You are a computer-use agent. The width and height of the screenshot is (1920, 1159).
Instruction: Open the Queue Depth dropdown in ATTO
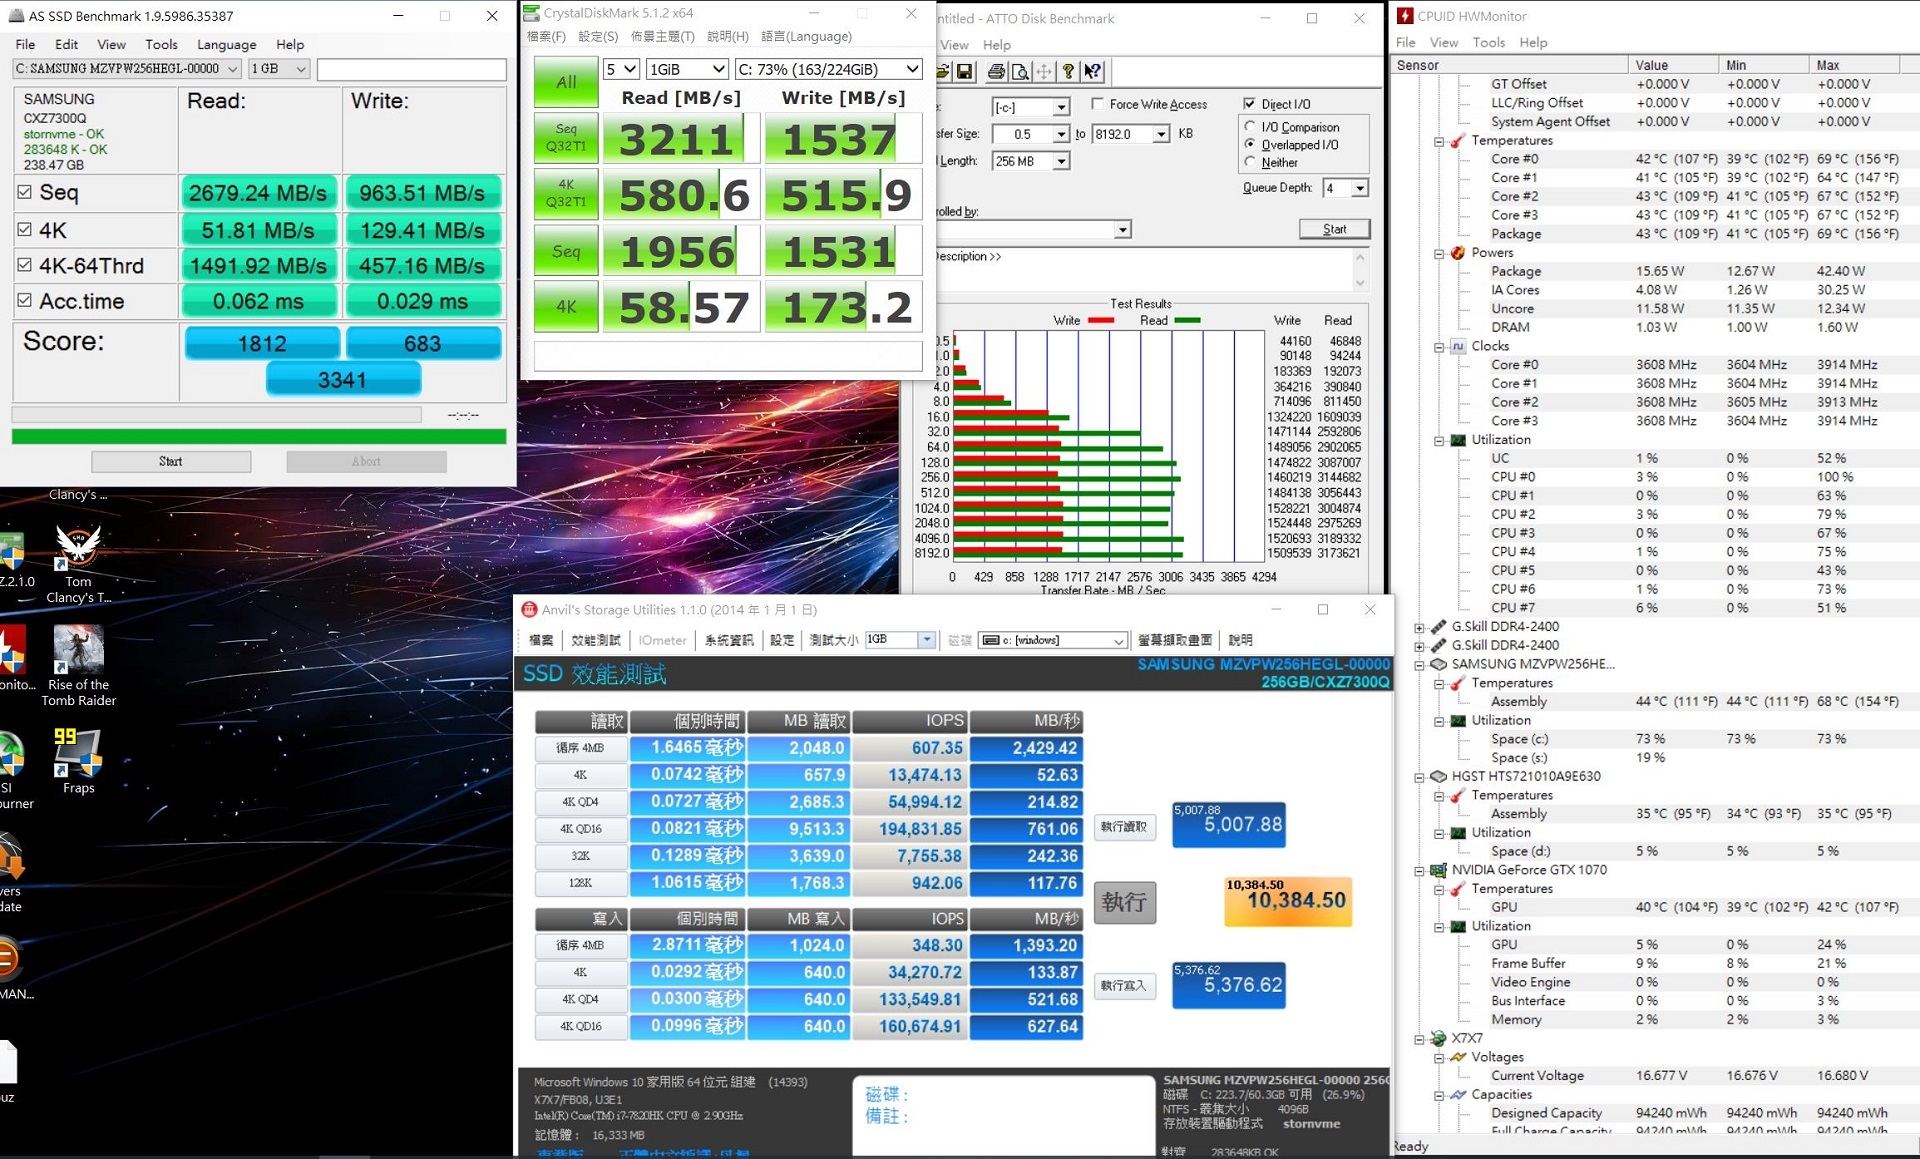(1345, 188)
